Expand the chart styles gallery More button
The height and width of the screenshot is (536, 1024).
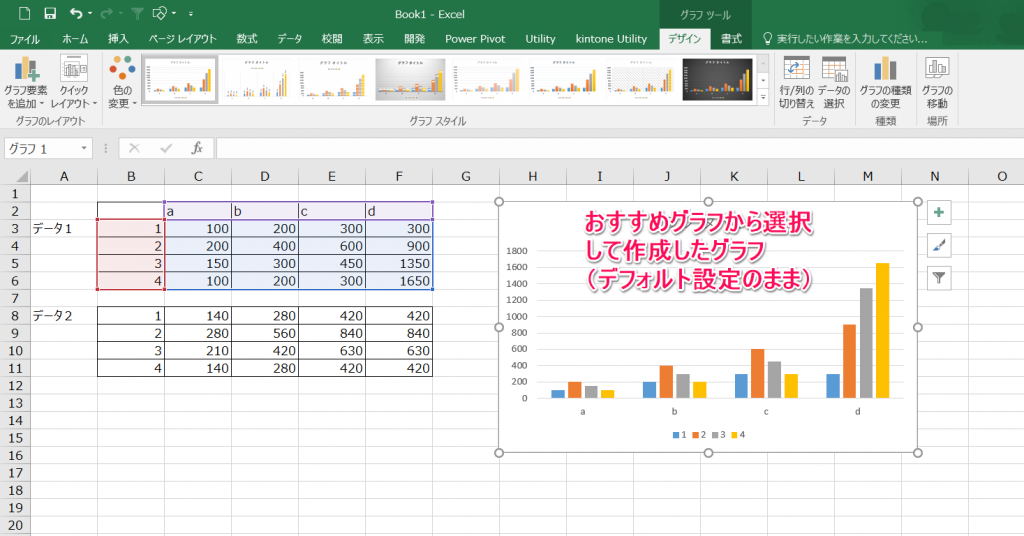(763, 97)
